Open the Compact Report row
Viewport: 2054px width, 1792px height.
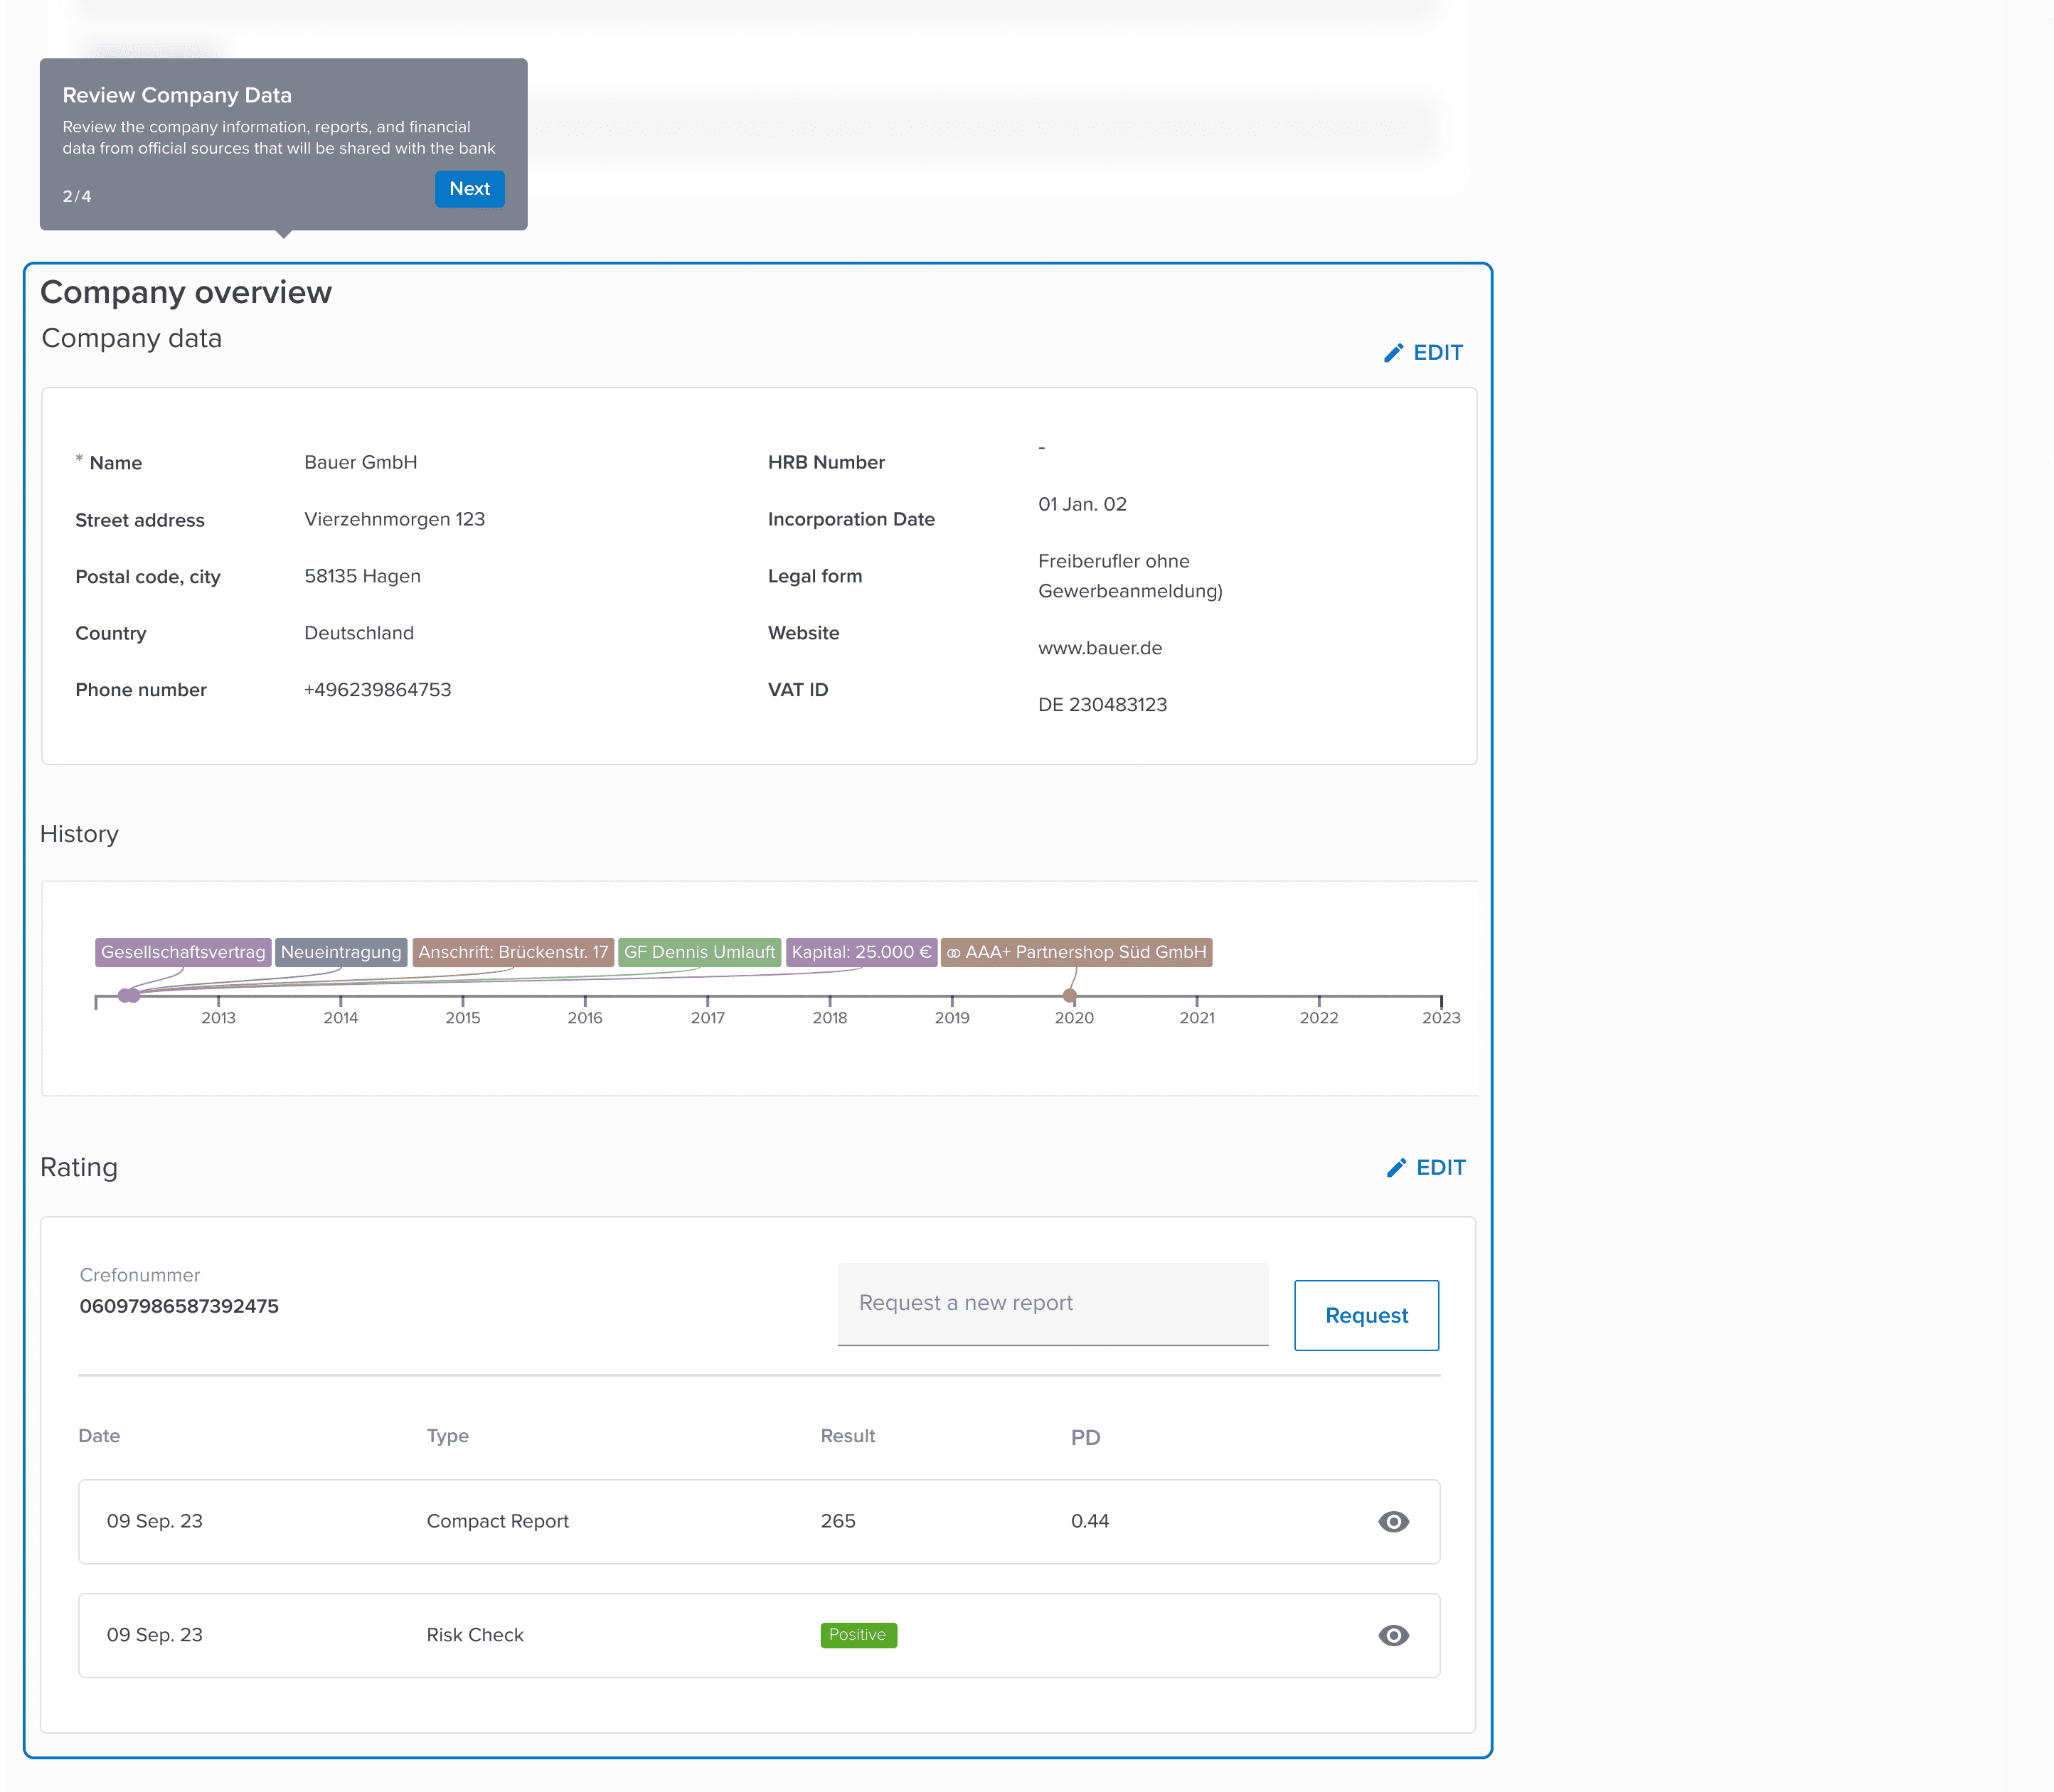coord(497,1521)
